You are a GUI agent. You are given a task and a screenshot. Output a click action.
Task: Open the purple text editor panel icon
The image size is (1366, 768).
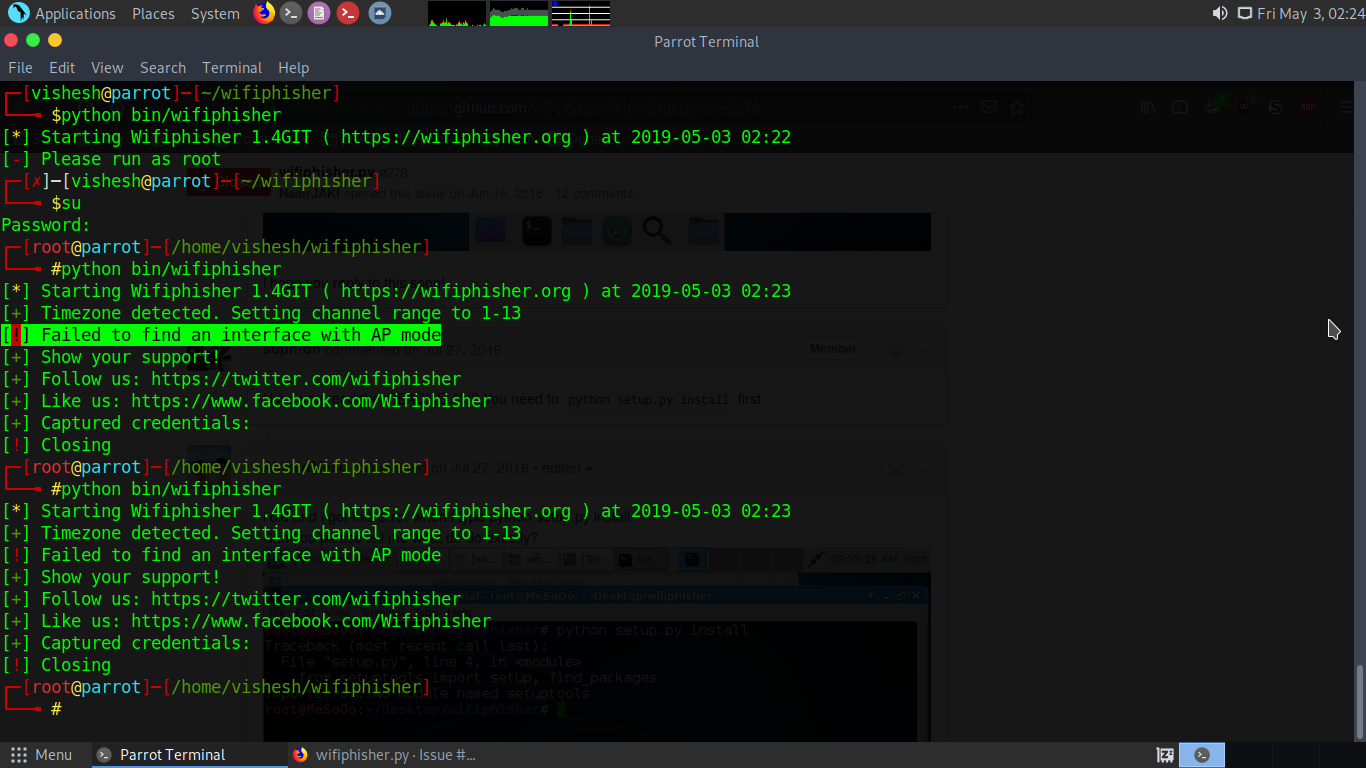[318, 13]
